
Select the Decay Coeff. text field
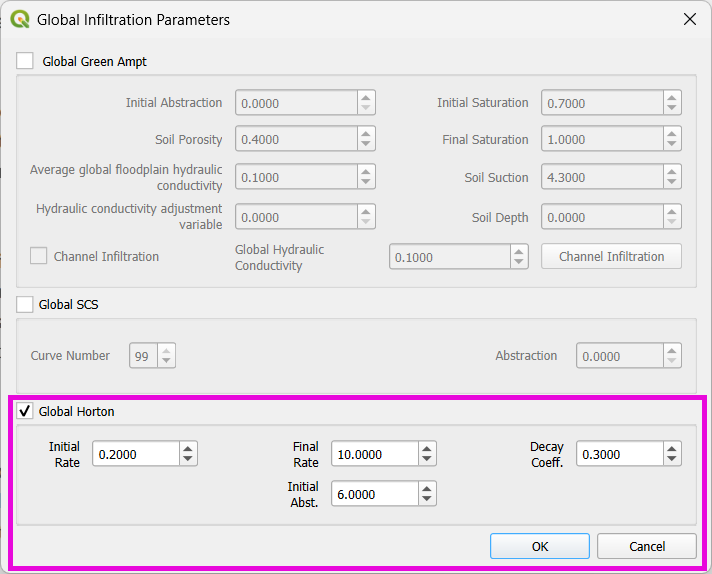[x=618, y=454]
